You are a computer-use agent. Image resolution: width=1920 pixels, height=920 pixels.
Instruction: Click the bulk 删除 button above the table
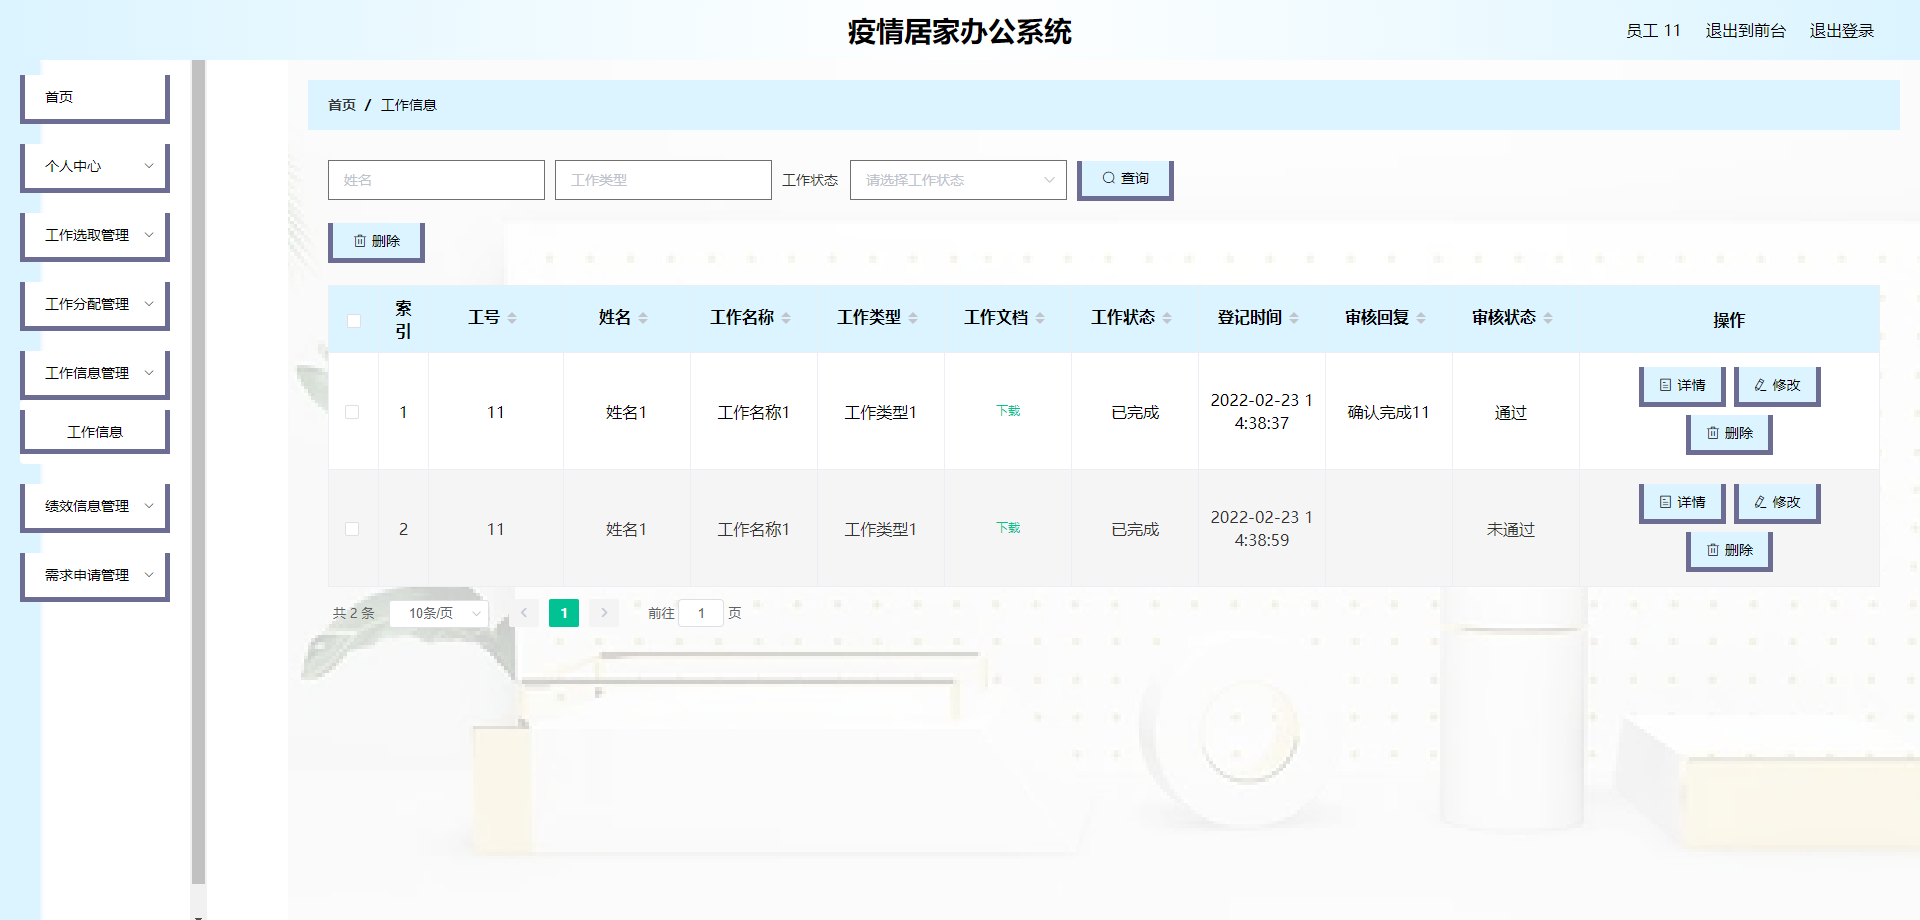pos(376,242)
